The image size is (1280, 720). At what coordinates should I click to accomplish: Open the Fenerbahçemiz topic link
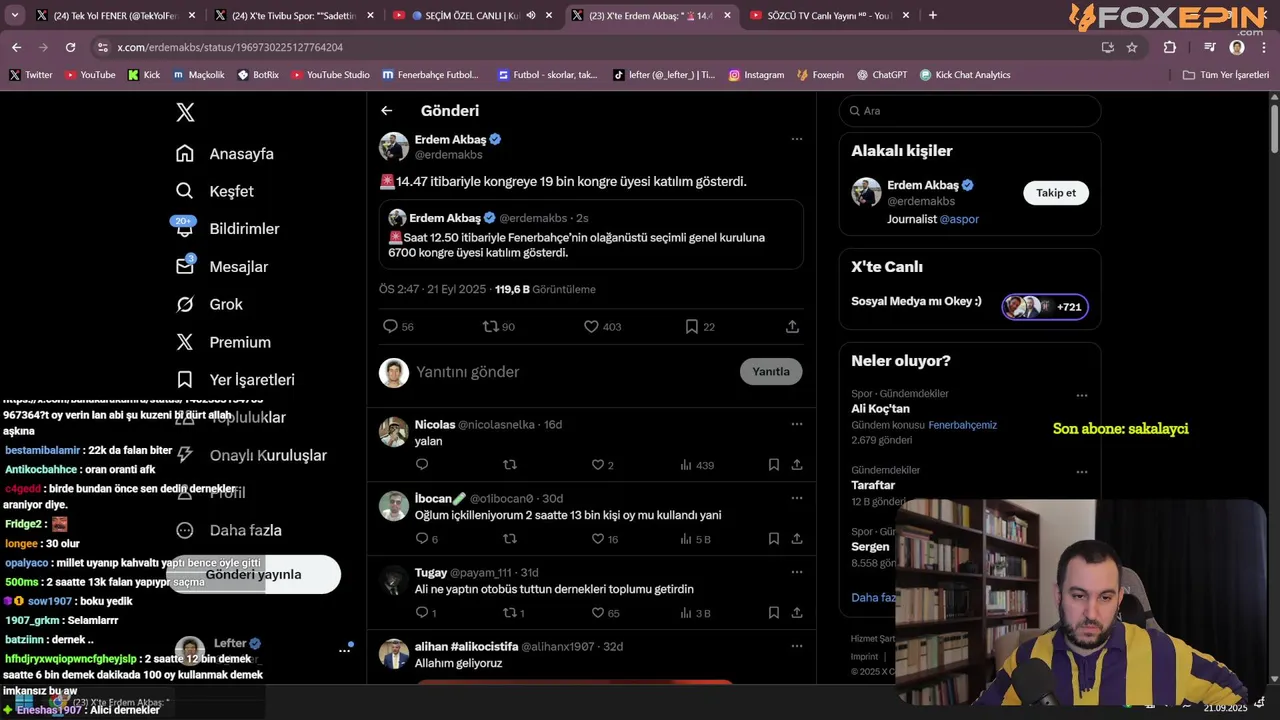(x=962, y=425)
